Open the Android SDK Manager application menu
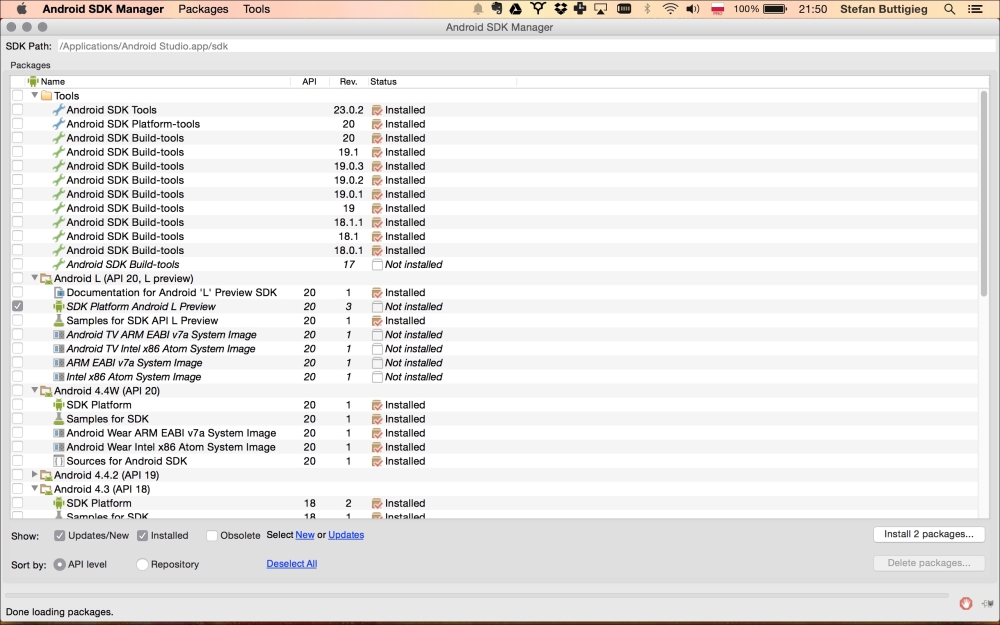Image resolution: width=1000 pixels, height=625 pixels. pos(103,9)
